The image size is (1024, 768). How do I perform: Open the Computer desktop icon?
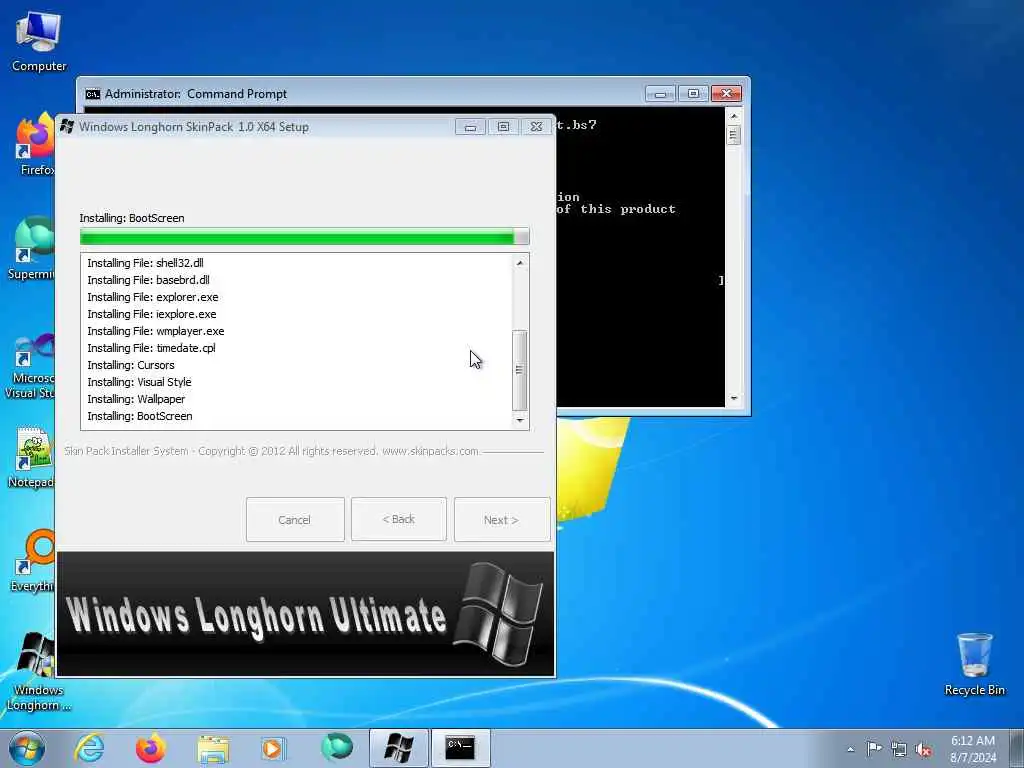[39, 41]
